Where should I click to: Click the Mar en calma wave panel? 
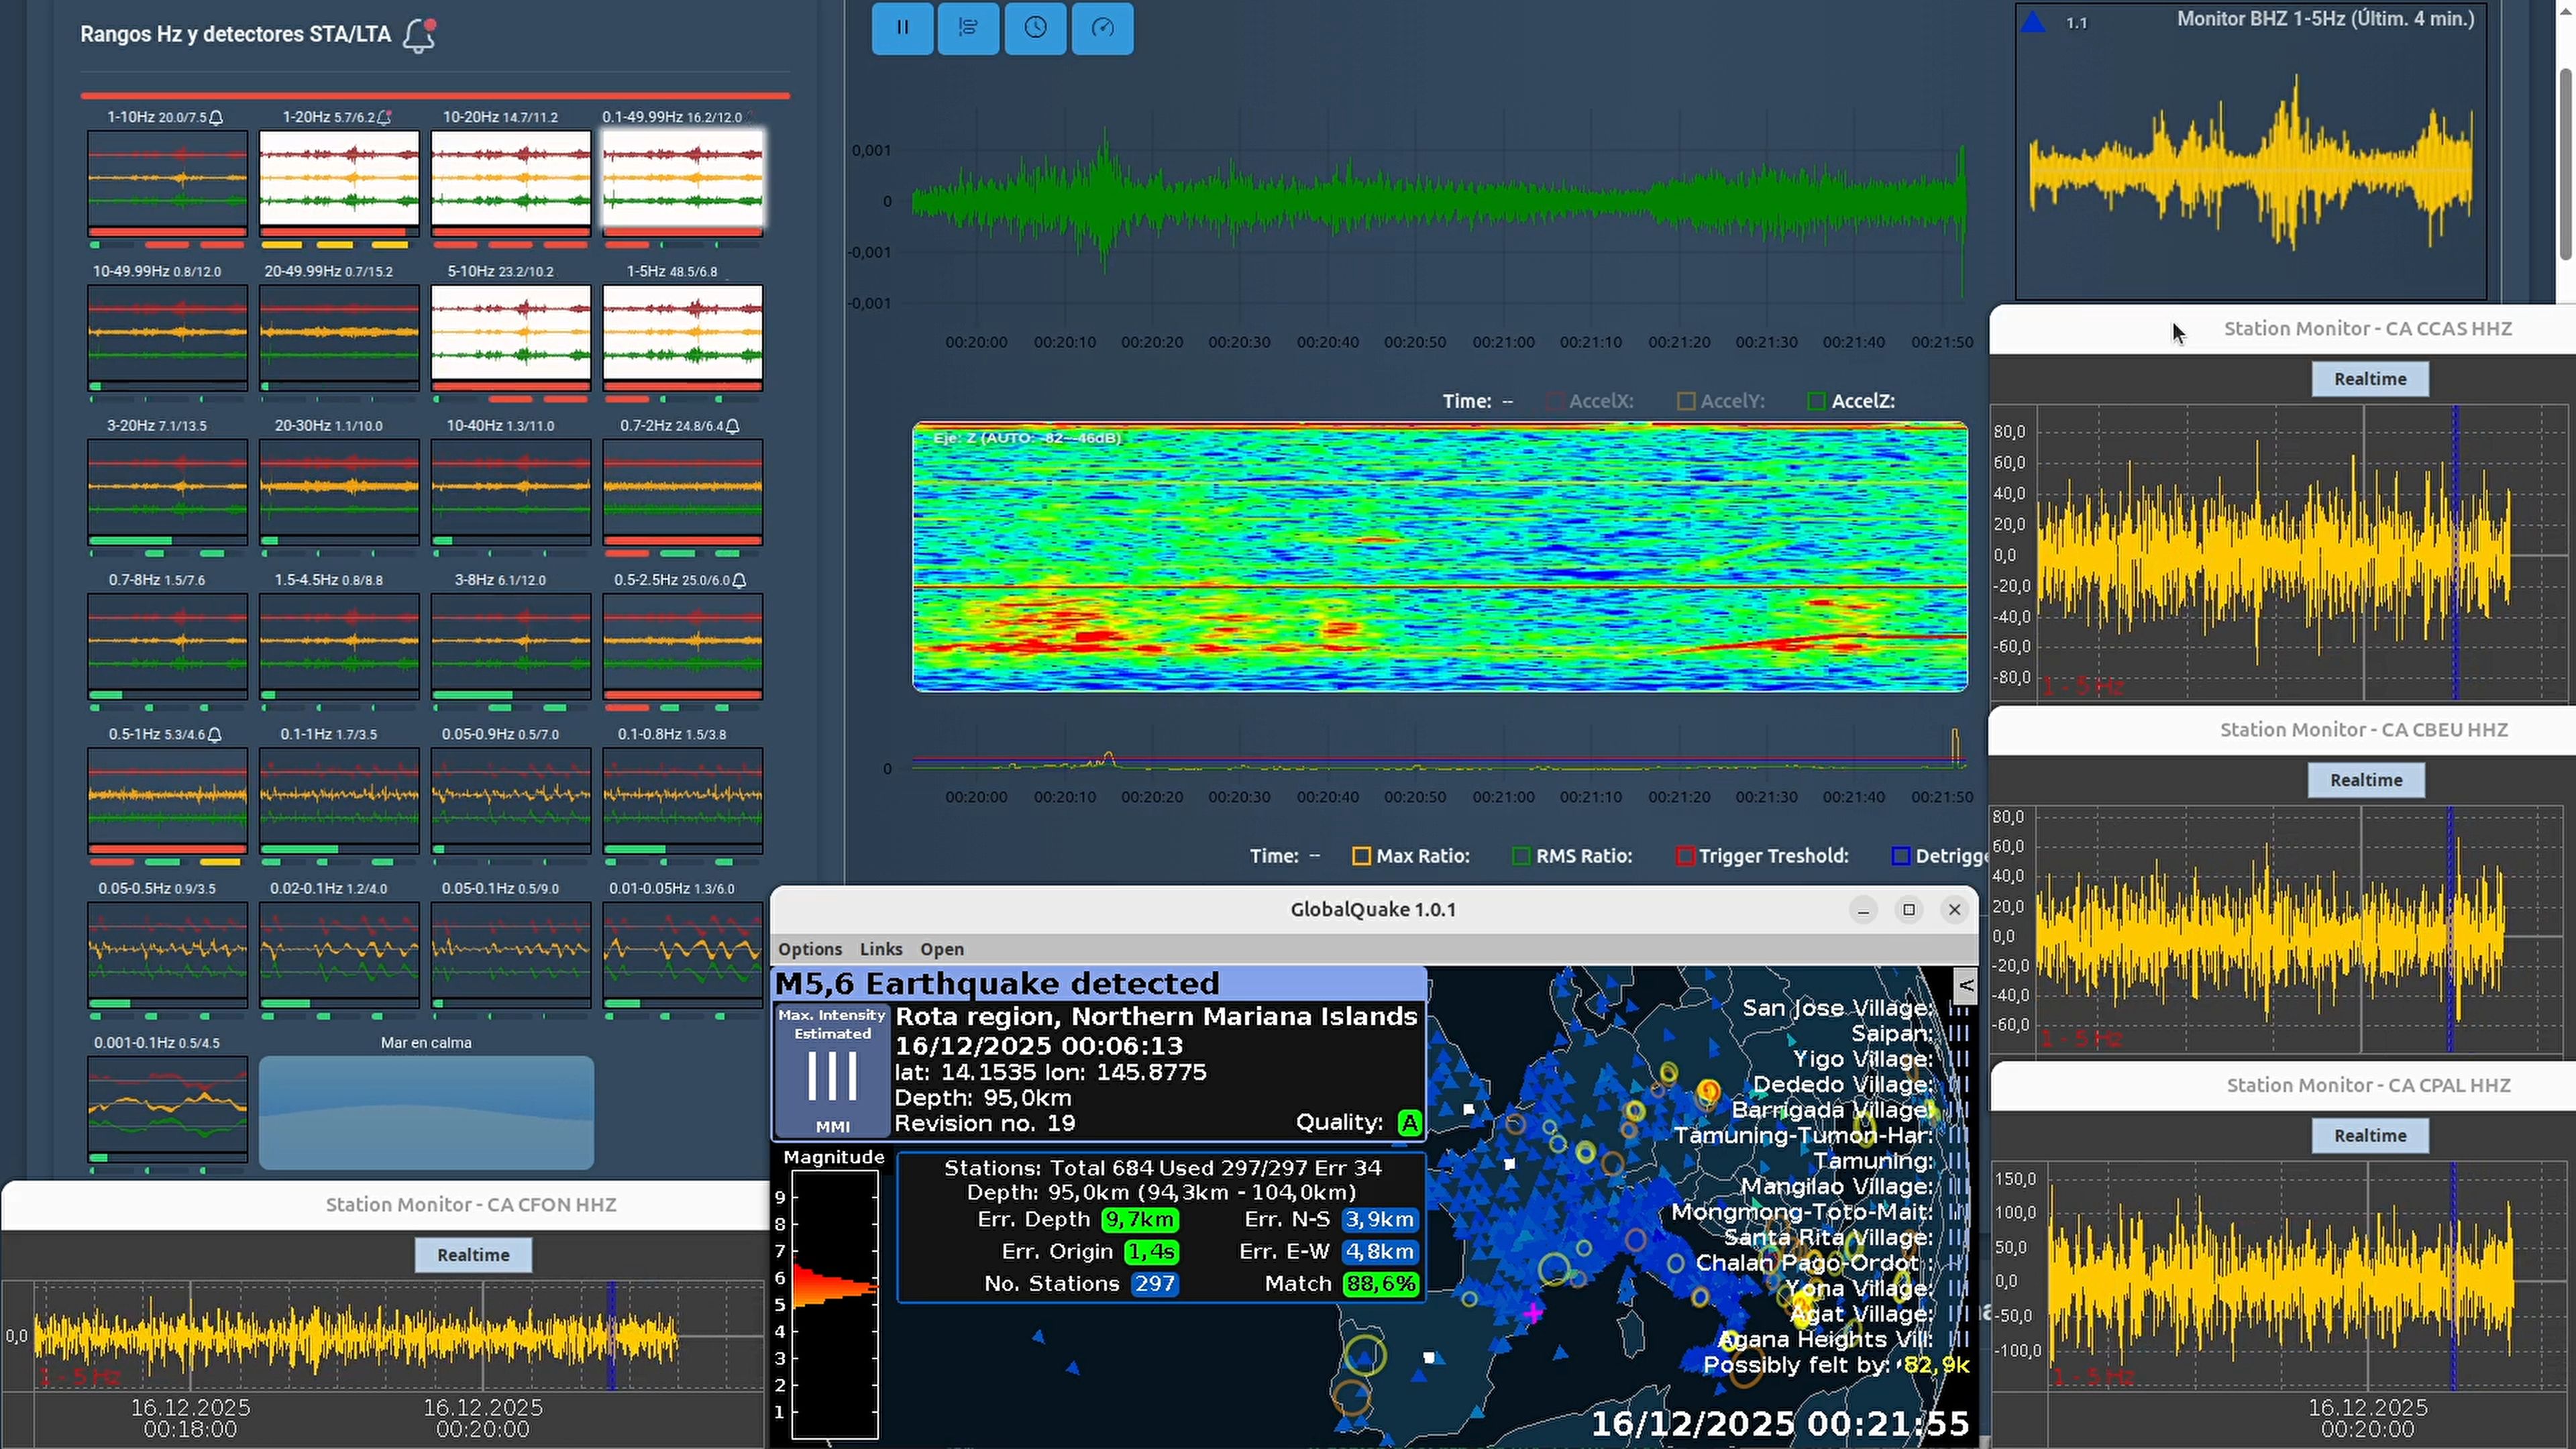pos(426,1113)
